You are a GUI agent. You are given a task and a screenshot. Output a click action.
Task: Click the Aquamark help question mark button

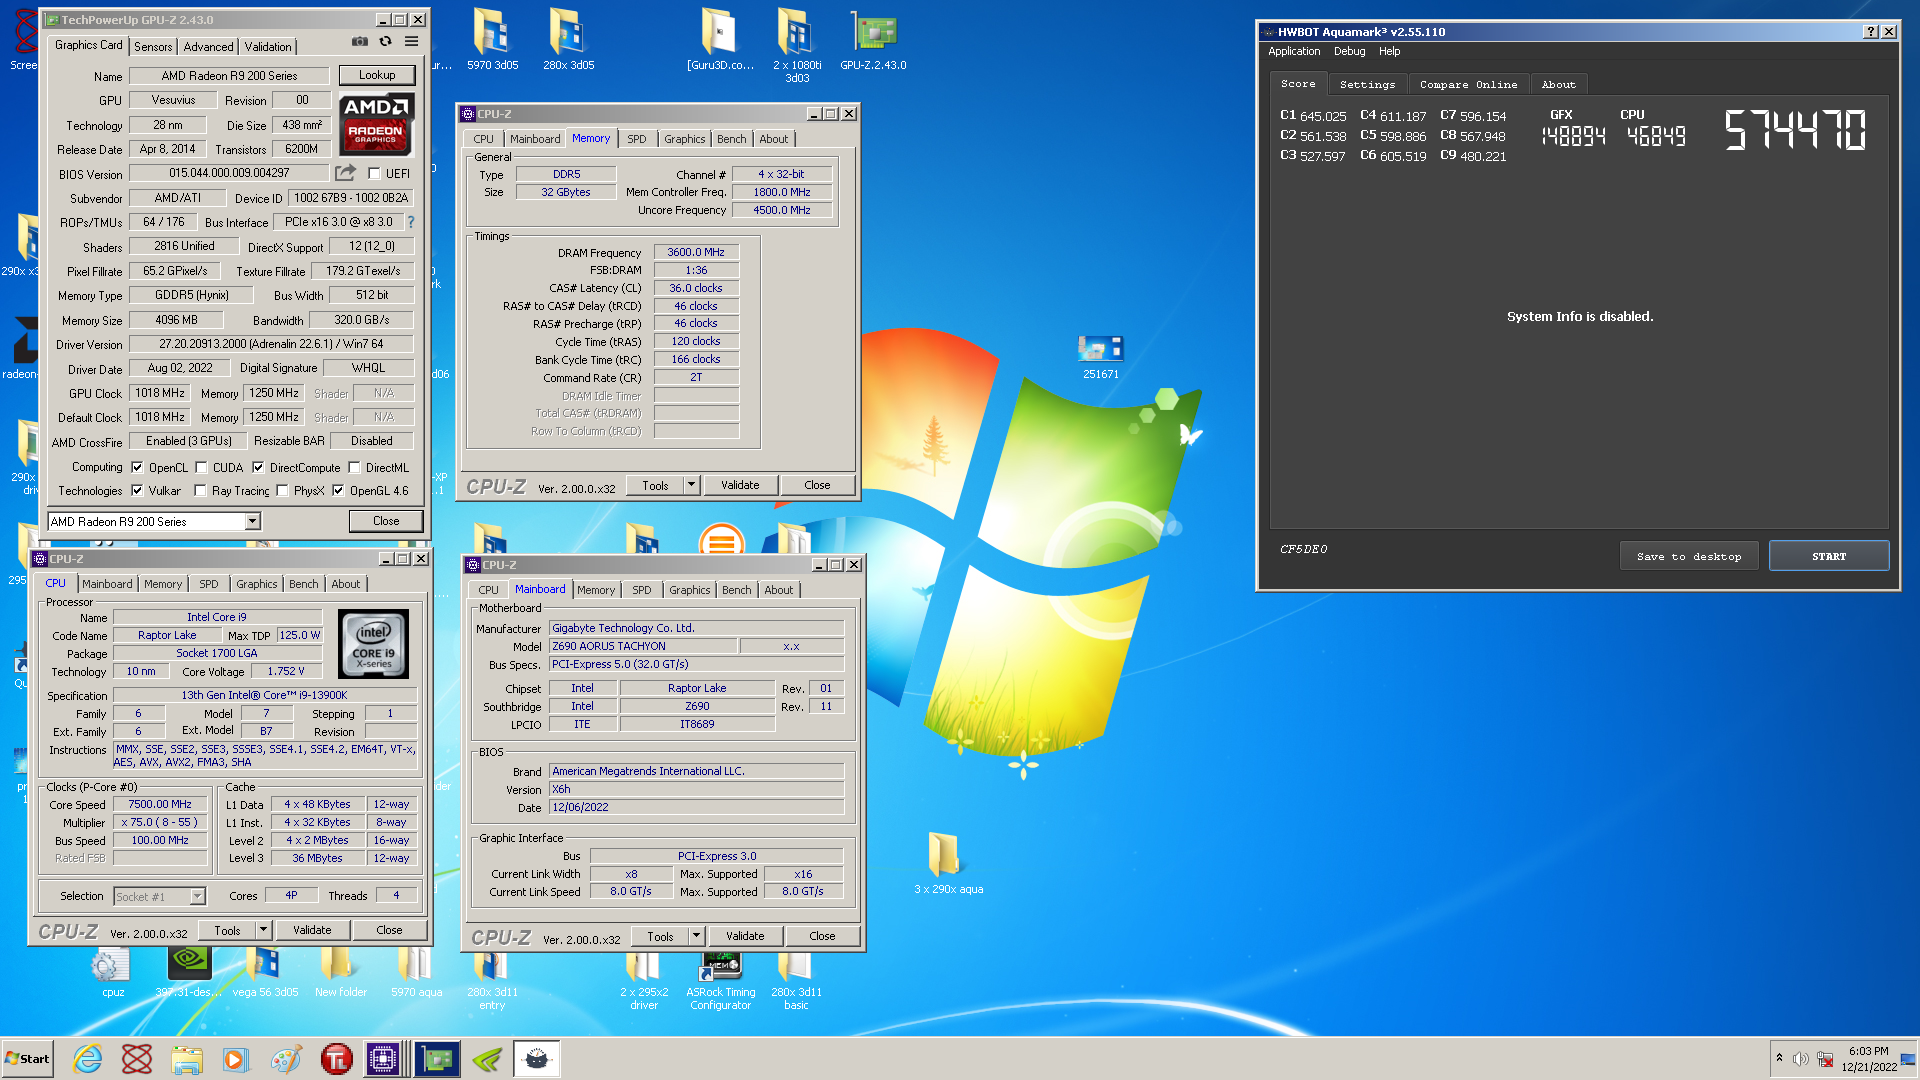click(1871, 31)
